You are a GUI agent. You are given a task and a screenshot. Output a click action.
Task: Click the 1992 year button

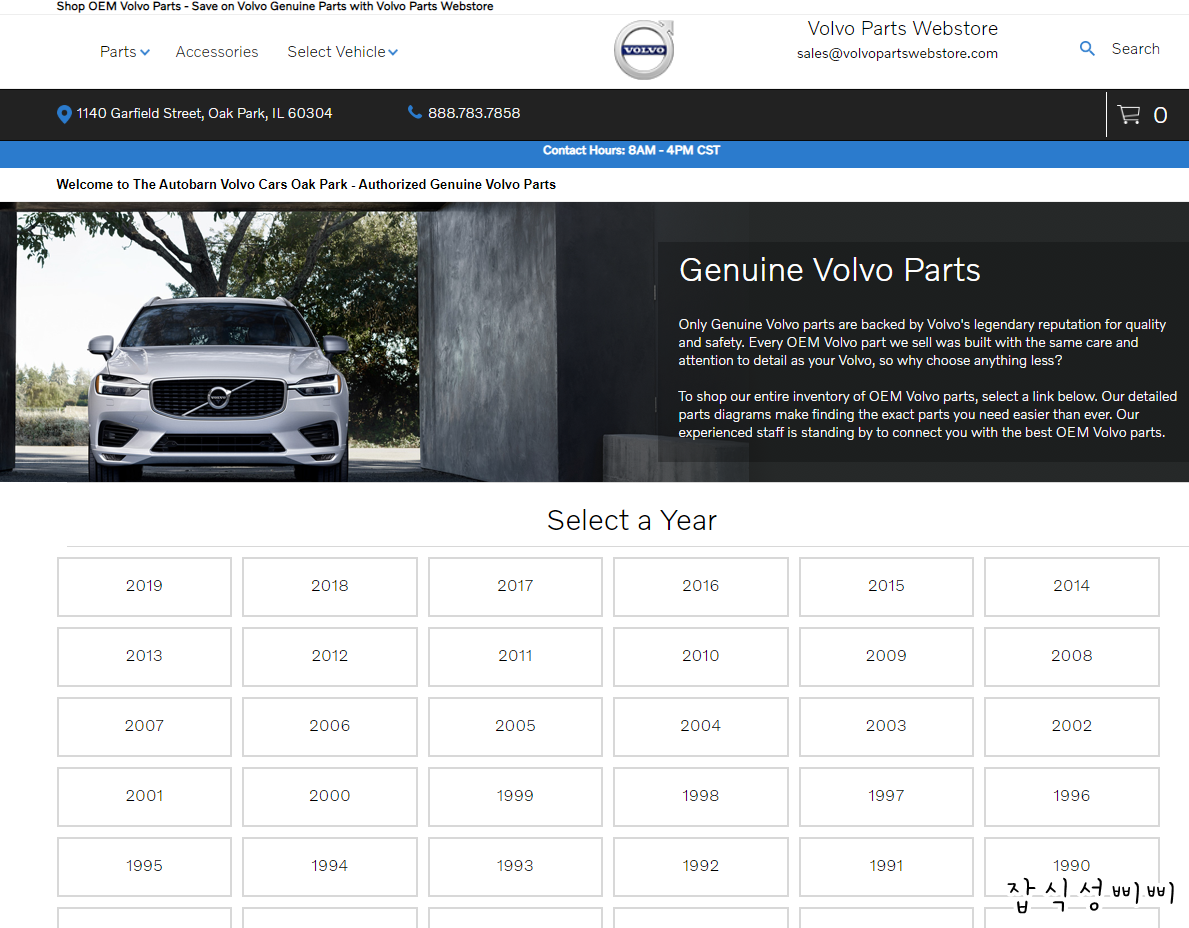[701, 866]
